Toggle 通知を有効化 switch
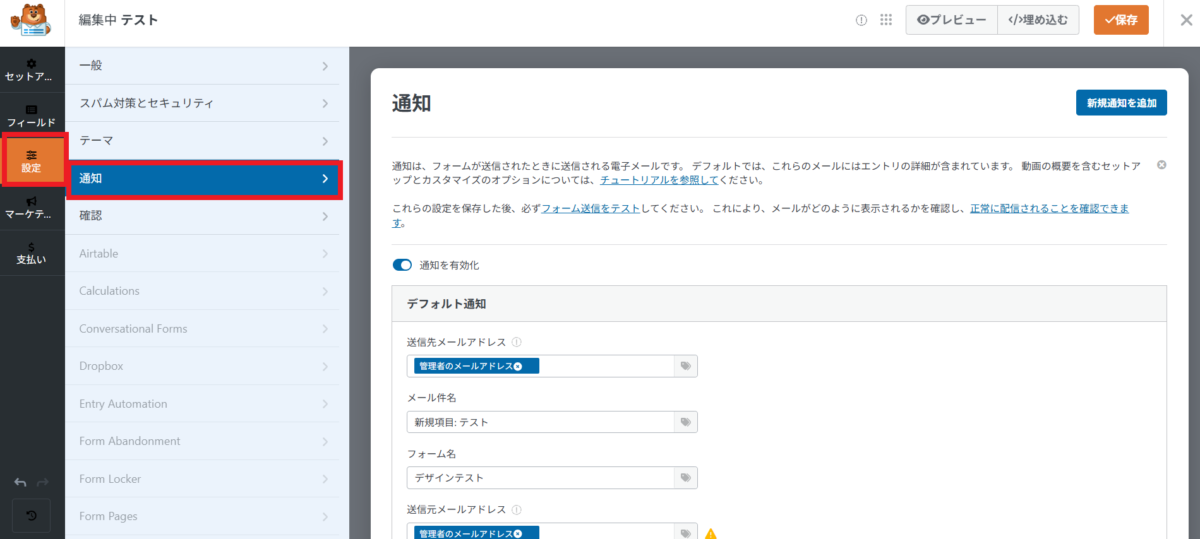Screen dimensions: 1200x539 click(402, 265)
